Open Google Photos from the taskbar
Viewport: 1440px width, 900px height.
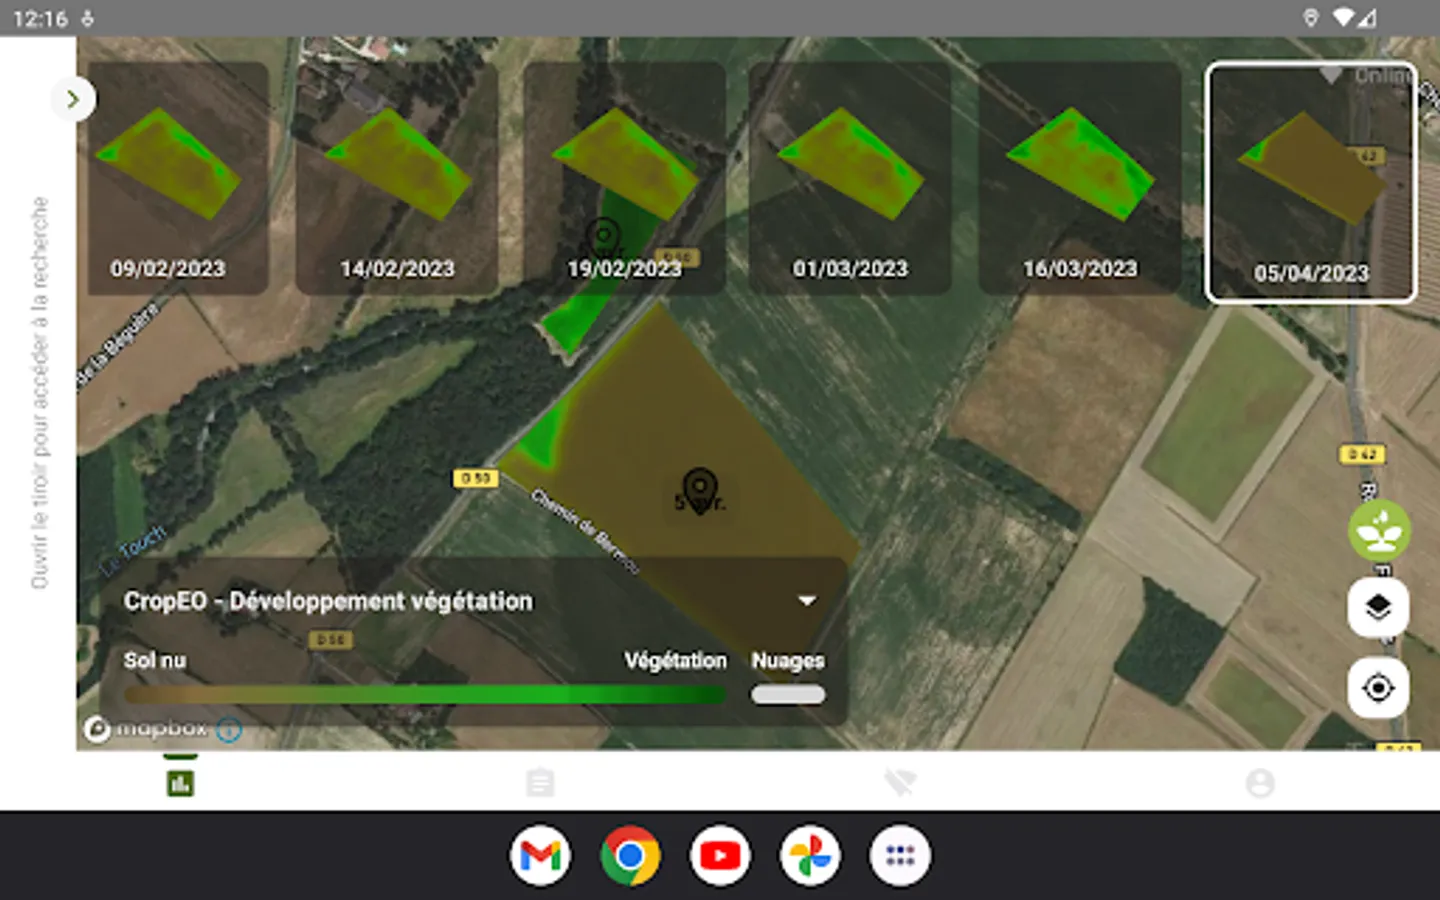(810, 856)
